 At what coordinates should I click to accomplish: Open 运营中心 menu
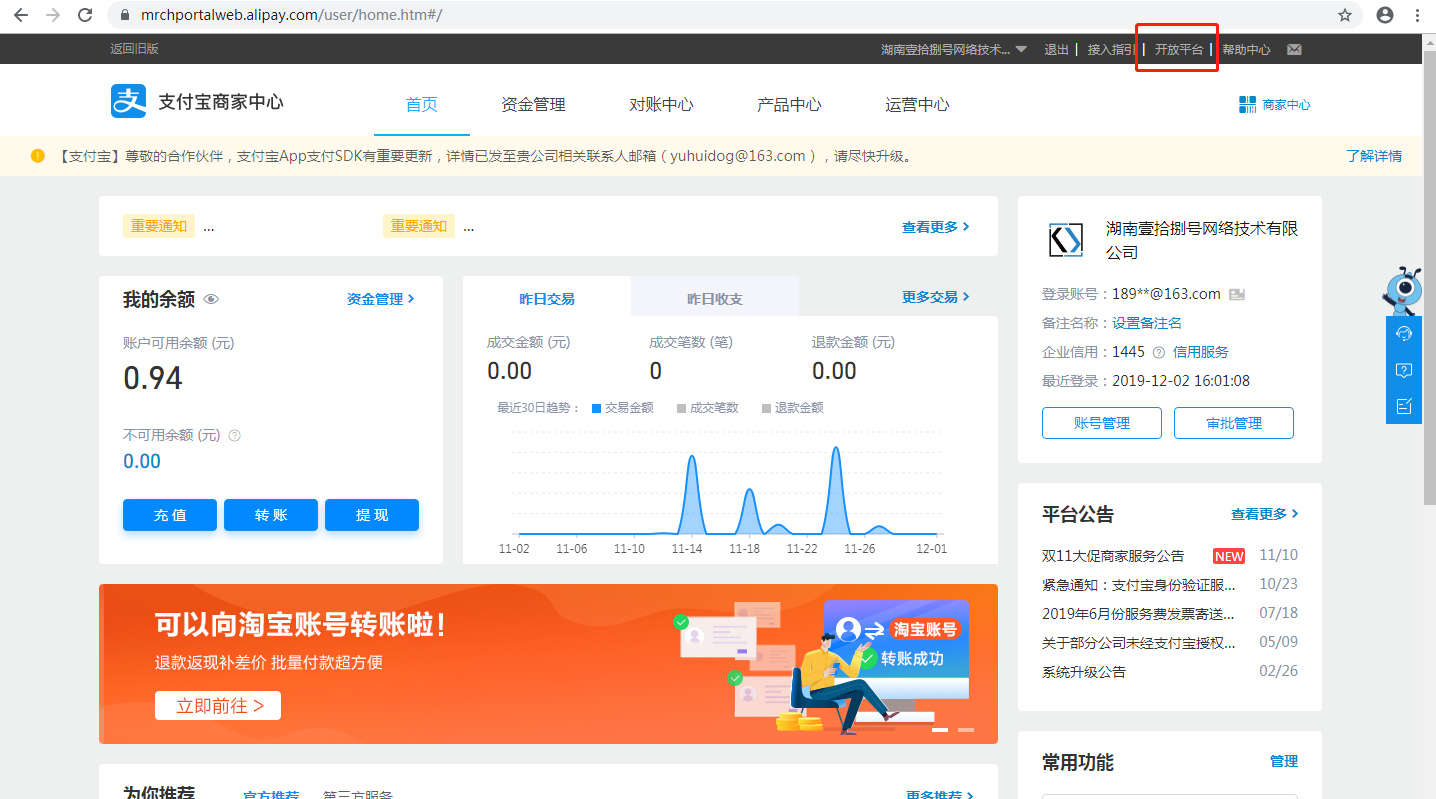coord(917,104)
